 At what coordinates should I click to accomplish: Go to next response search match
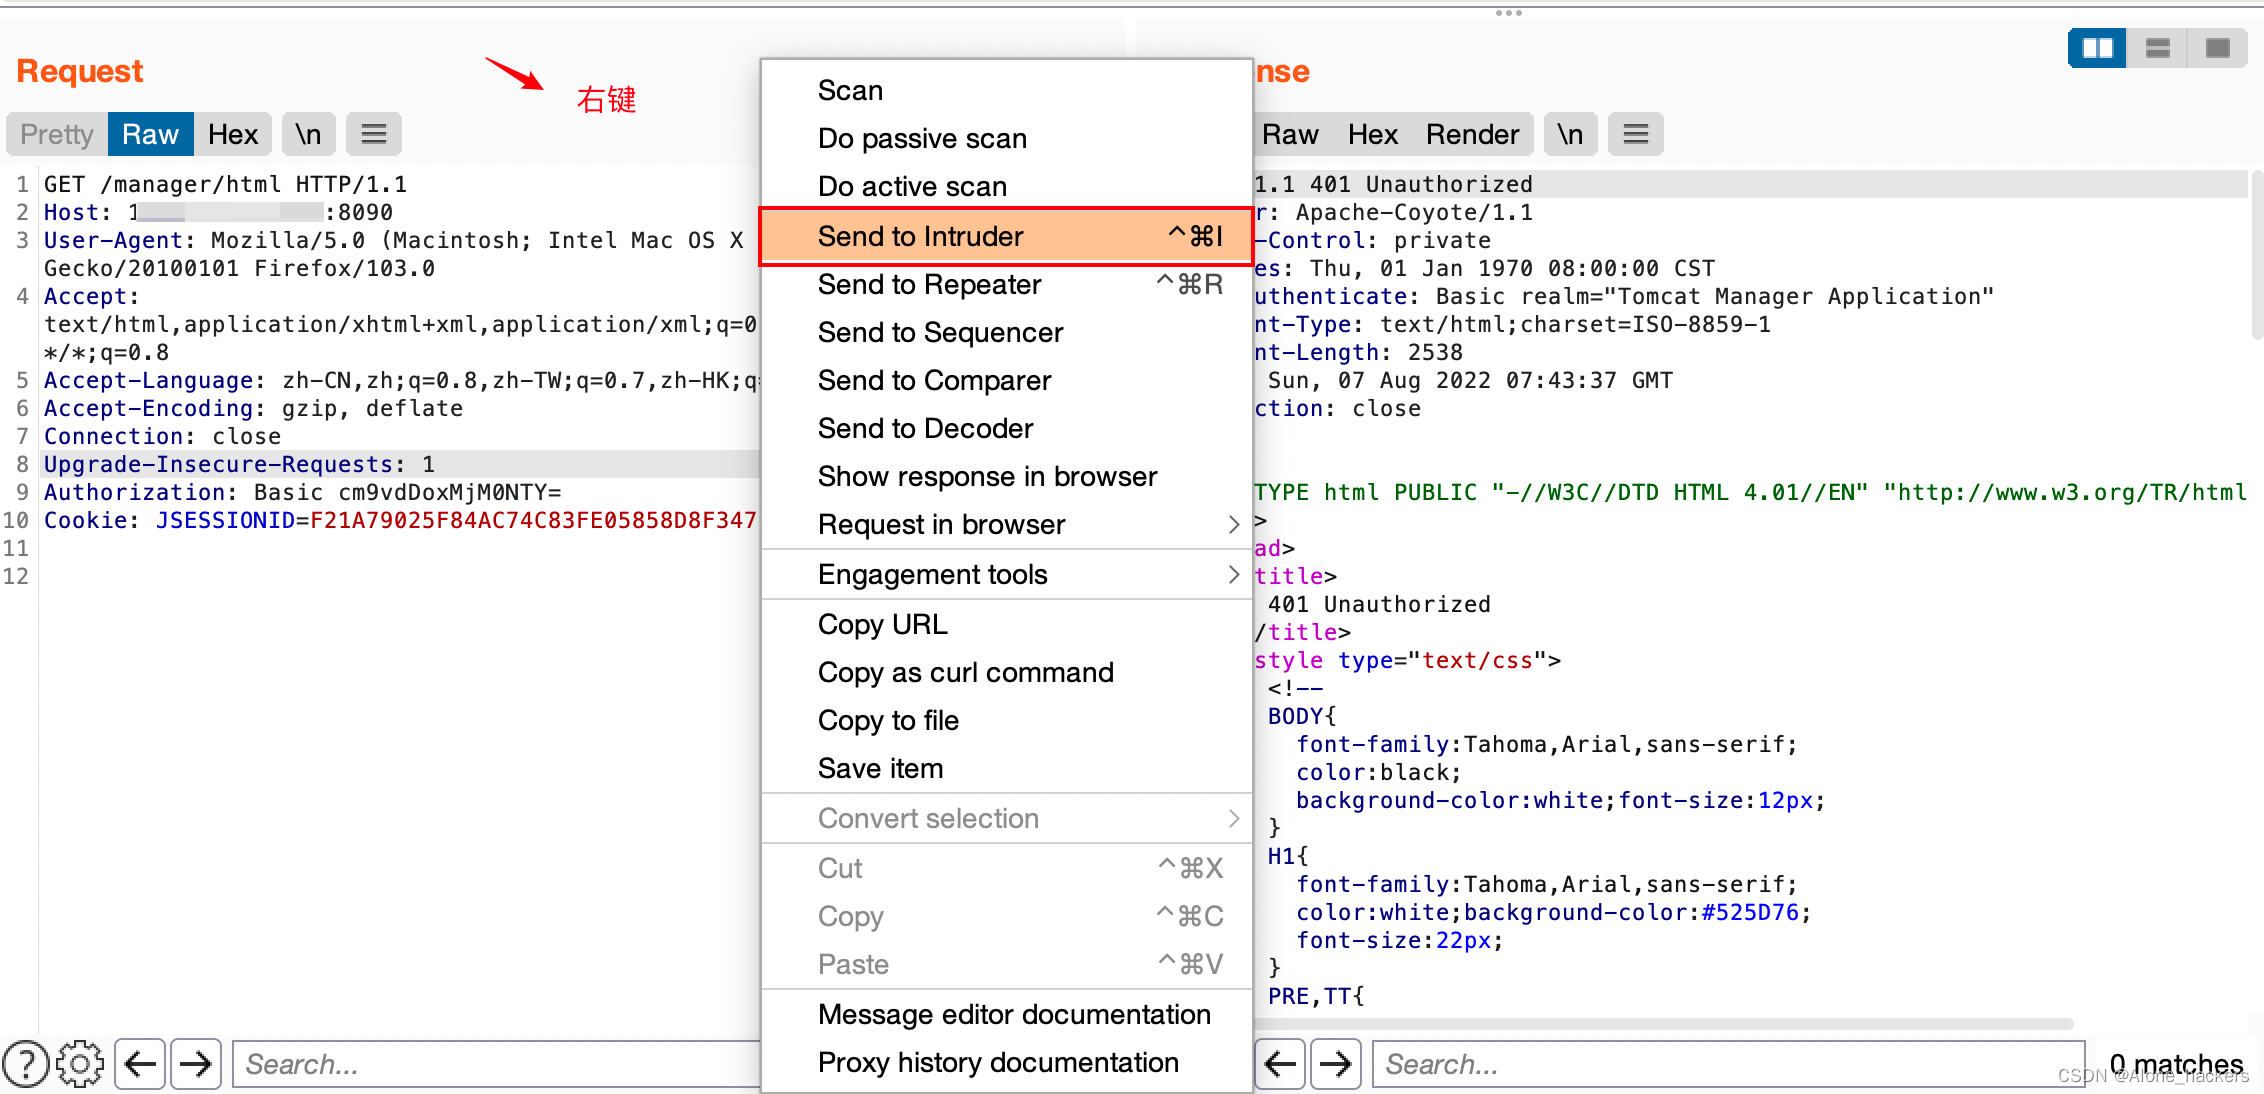[x=1336, y=1064]
